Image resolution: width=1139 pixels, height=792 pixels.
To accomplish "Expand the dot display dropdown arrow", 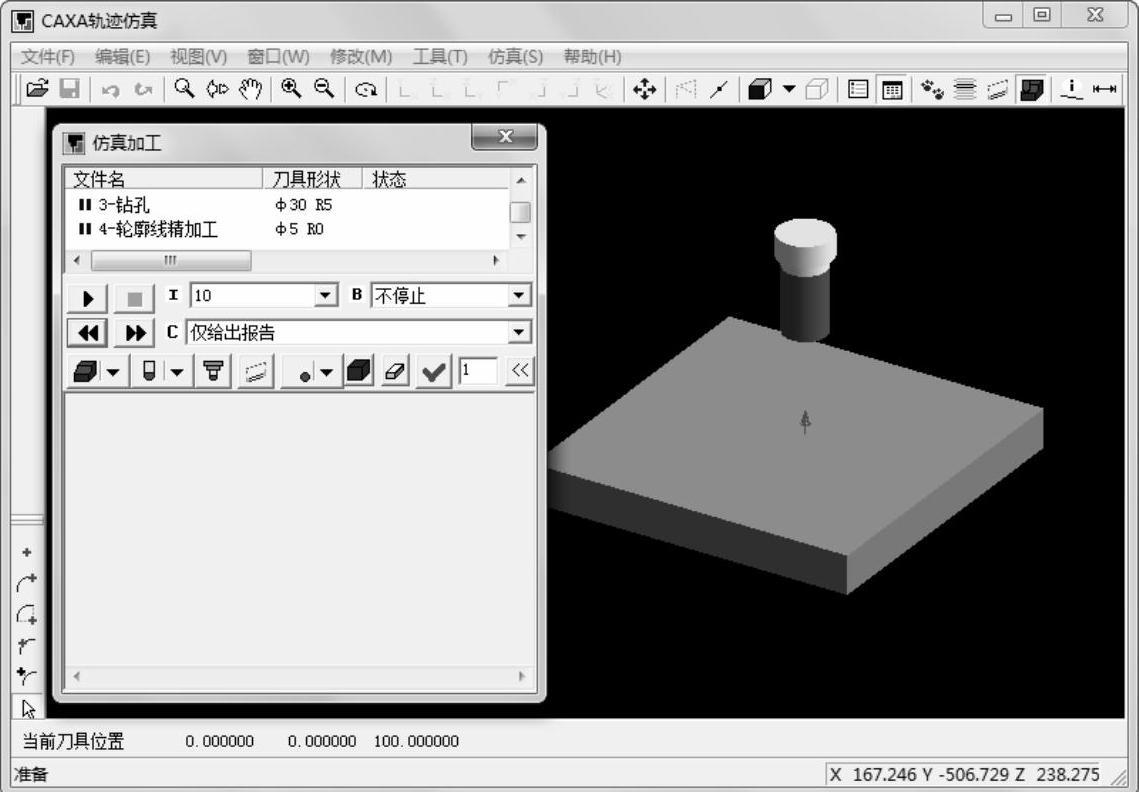I will point(327,373).
